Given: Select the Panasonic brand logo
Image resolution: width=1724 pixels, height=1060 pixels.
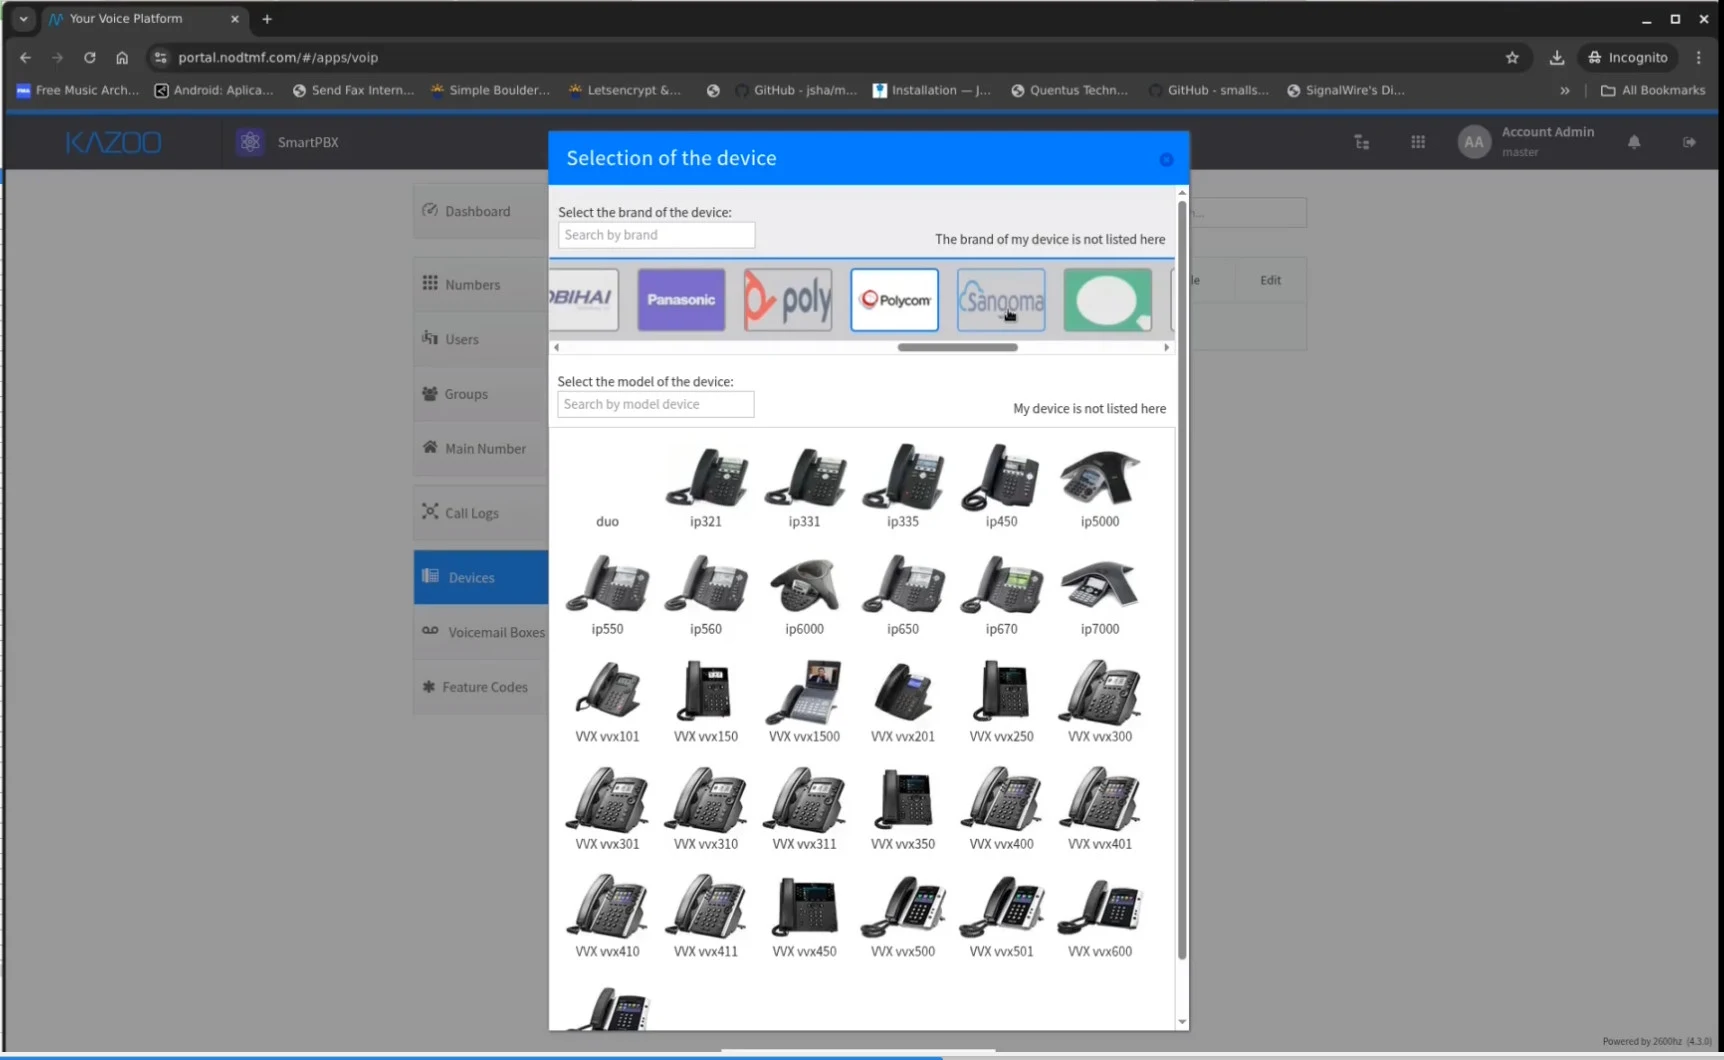Looking at the screenshot, I should tap(681, 300).
